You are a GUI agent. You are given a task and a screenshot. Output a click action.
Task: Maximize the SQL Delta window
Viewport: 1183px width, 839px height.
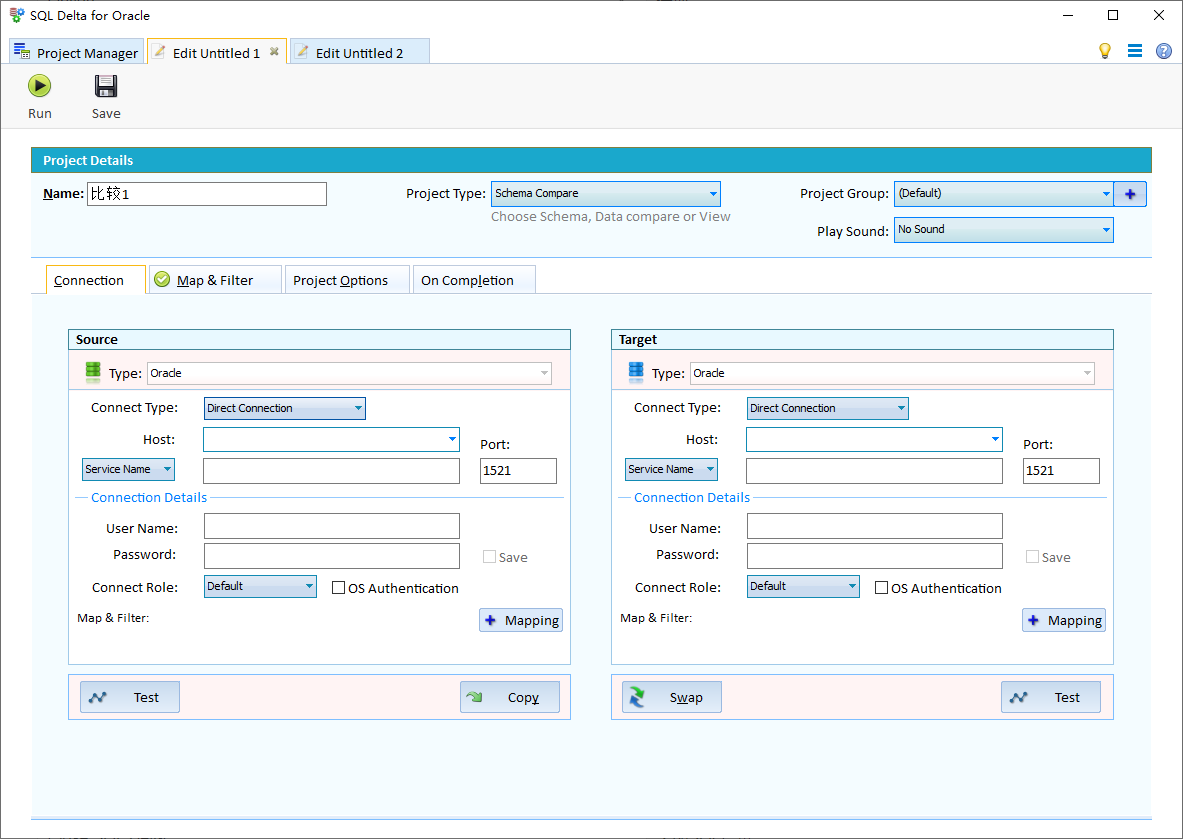(x=1113, y=15)
